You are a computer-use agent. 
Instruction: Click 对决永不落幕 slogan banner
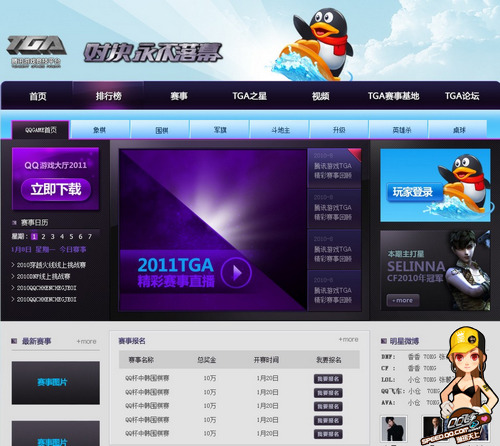tap(153, 53)
